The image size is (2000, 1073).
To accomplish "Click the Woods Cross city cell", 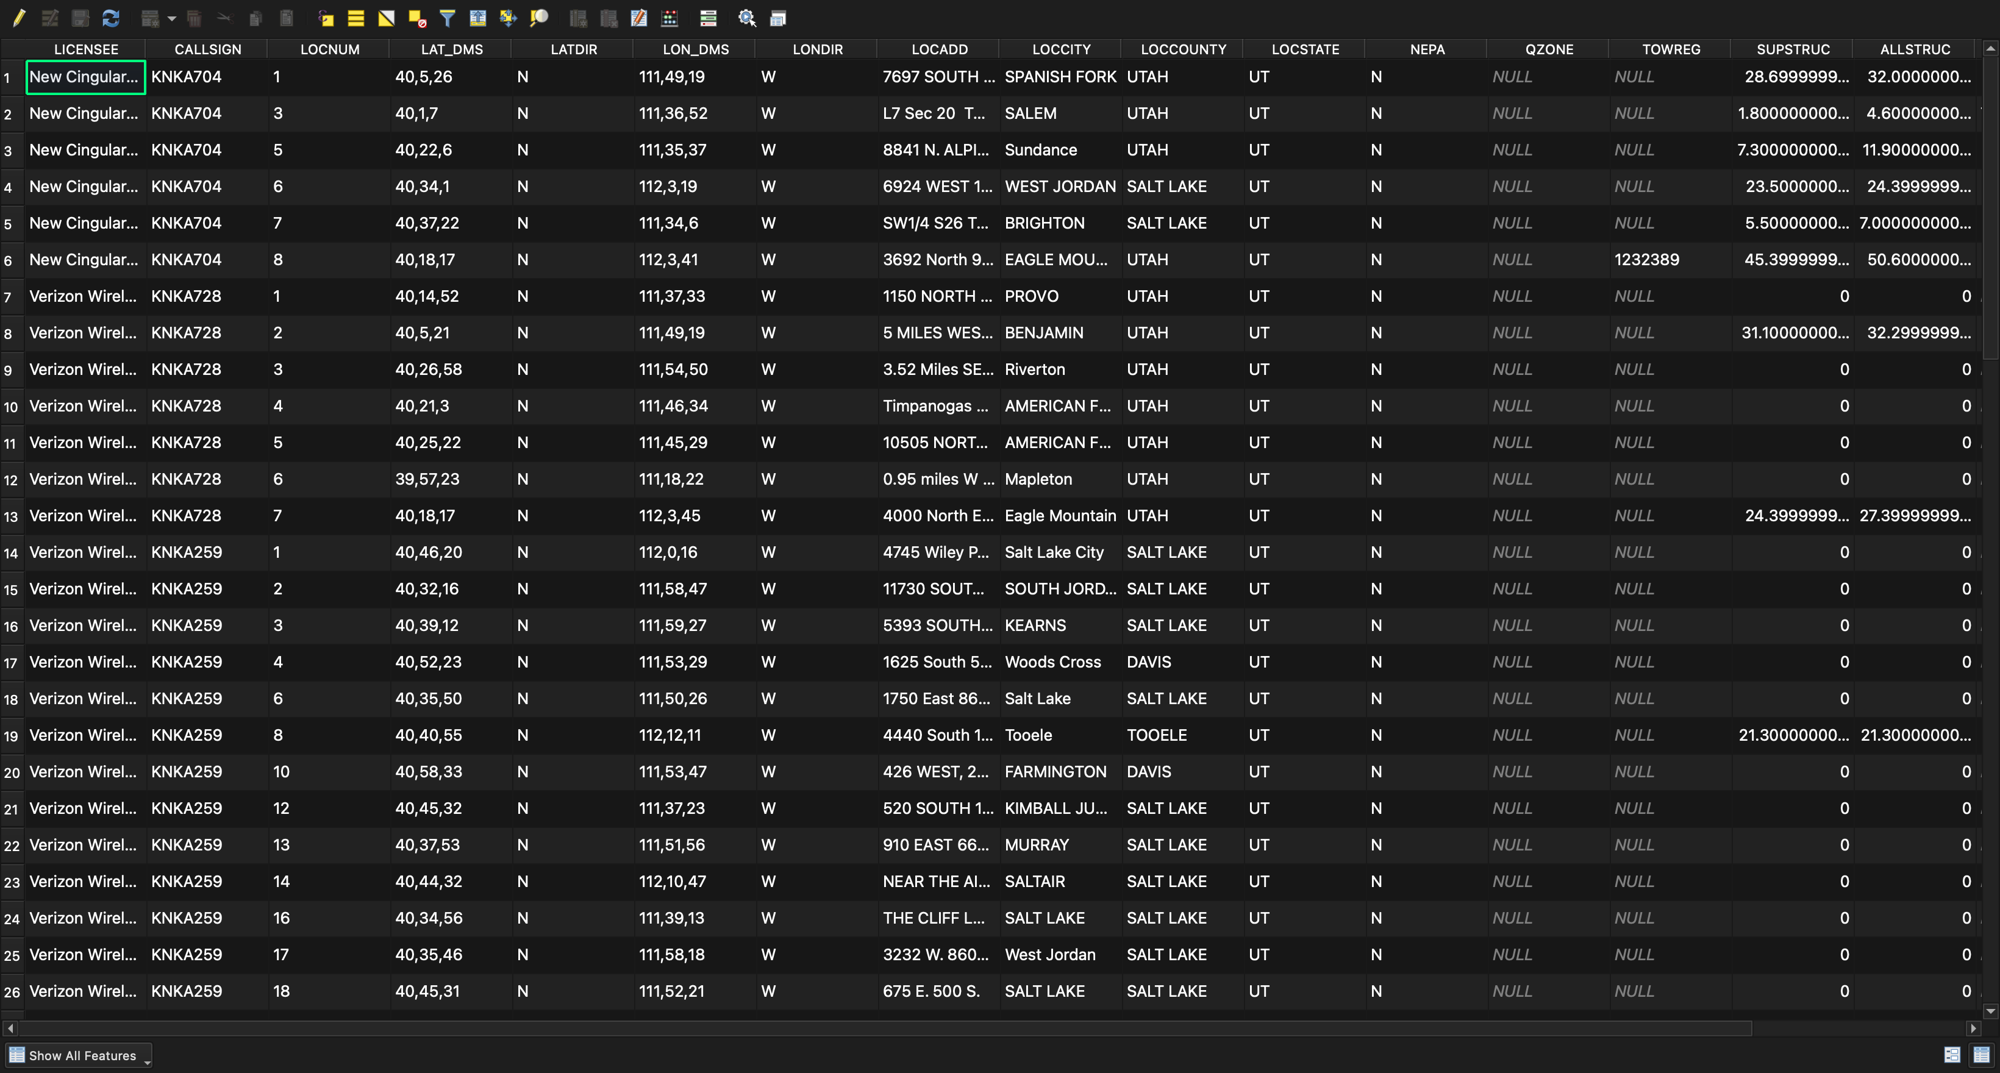I will tap(1061, 662).
